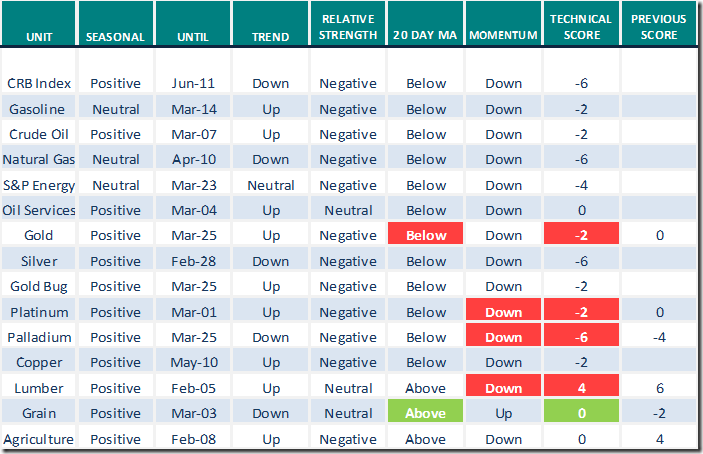Click the Copper May-10 until date
The height and width of the screenshot is (454, 703).
(193, 362)
